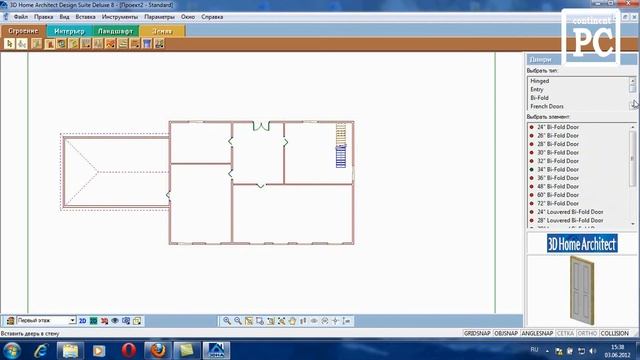
Task: Select the blue column tool icon
Action: click(x=147, y=43)
